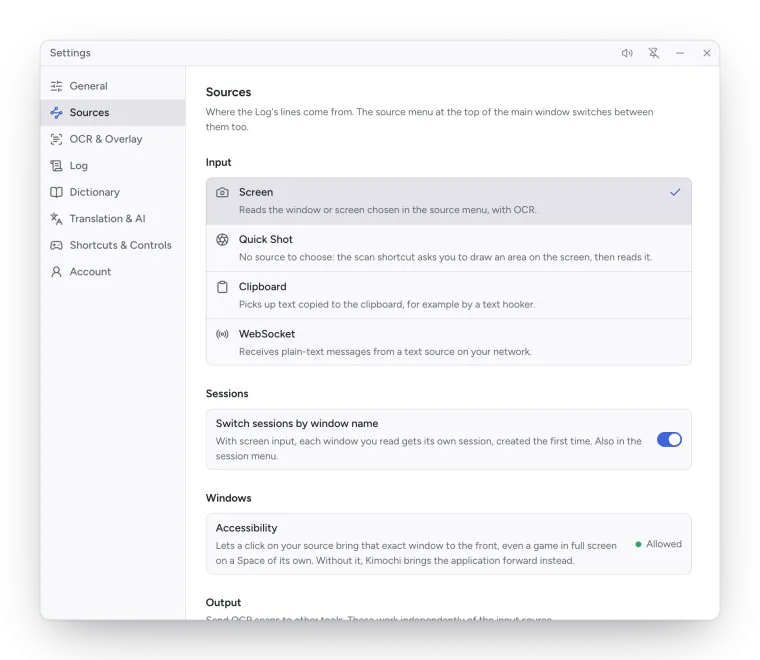The height and width of the screenshot is (660, 760).
Task: Click 'Picks up text copied to the clipboard' text
Action: 387,304
